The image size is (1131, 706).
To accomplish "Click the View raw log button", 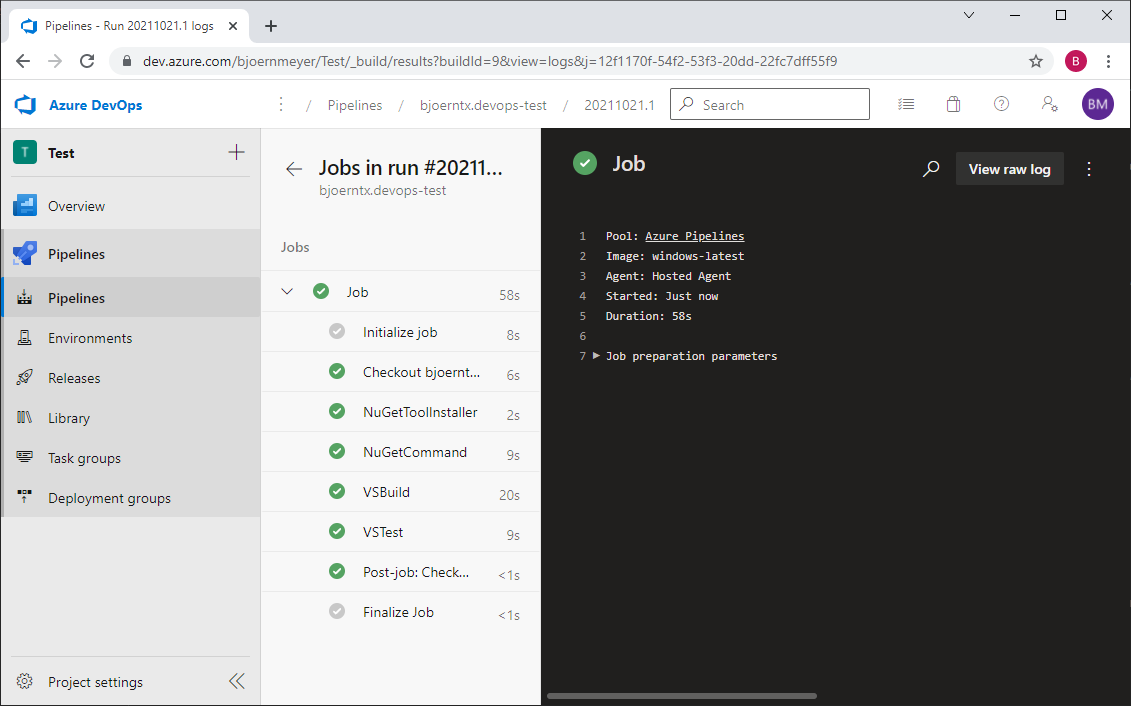I will (1009, 169).
